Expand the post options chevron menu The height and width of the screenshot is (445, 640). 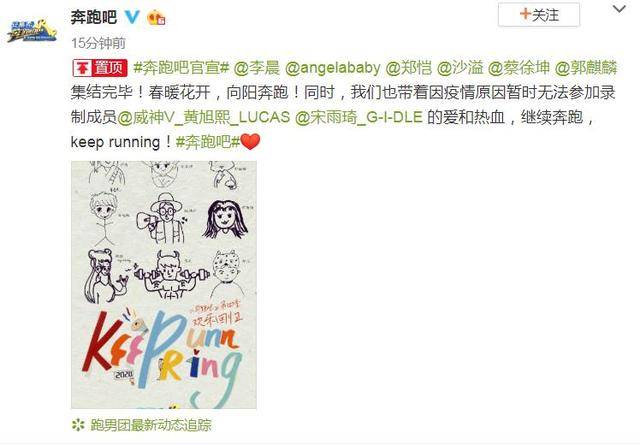[x=619, y=9]
